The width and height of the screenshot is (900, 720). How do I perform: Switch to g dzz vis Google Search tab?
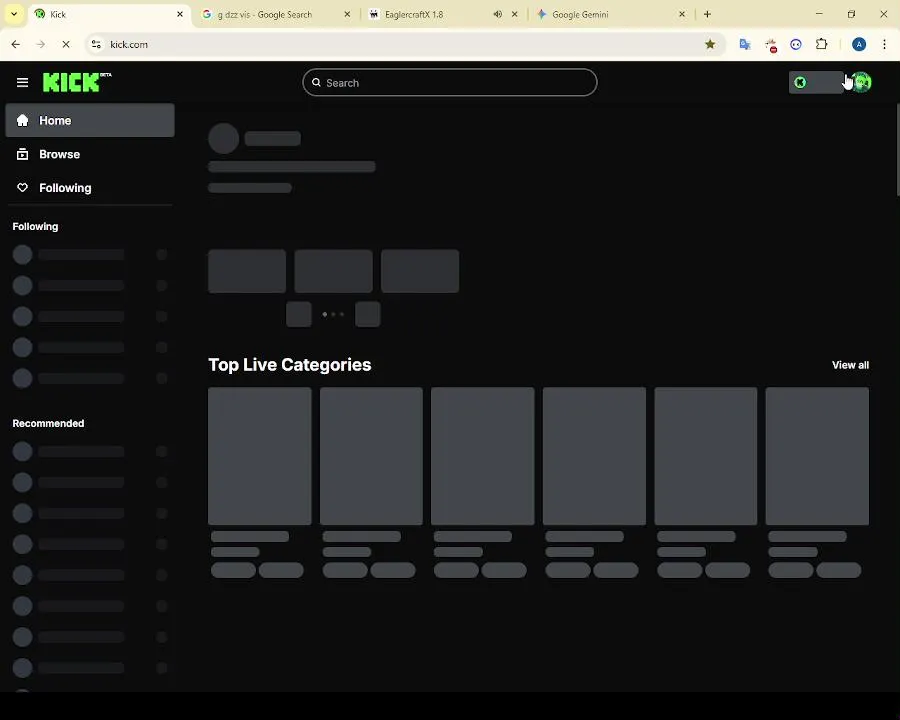click(x=276, y=14)
